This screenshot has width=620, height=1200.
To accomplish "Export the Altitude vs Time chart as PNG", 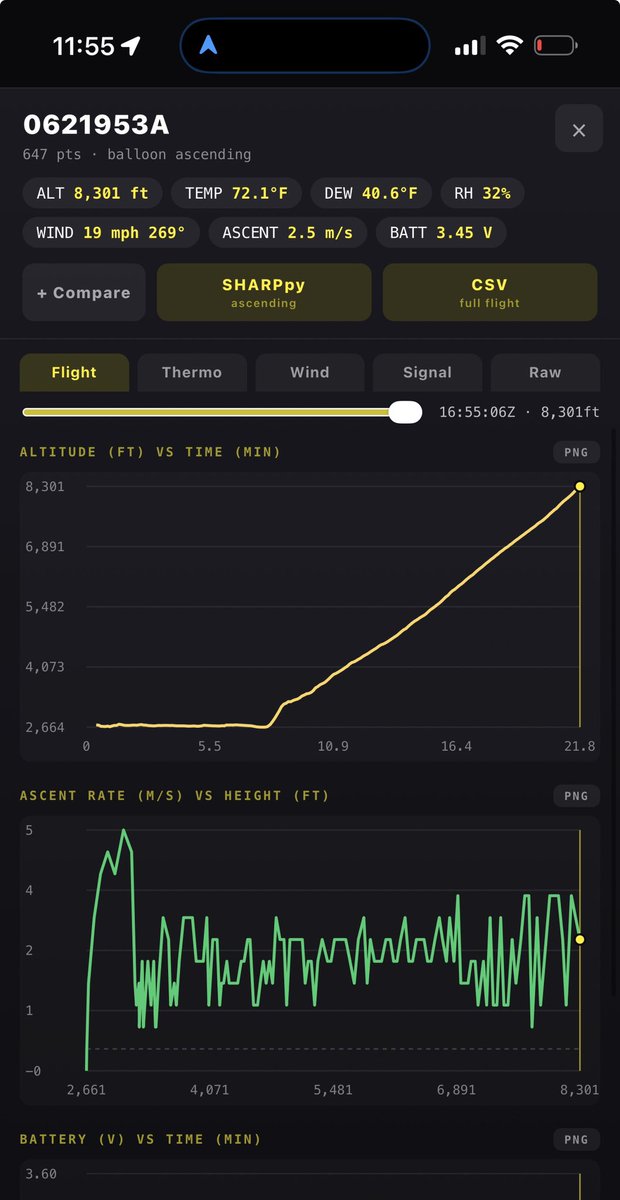I will [576, 452].
